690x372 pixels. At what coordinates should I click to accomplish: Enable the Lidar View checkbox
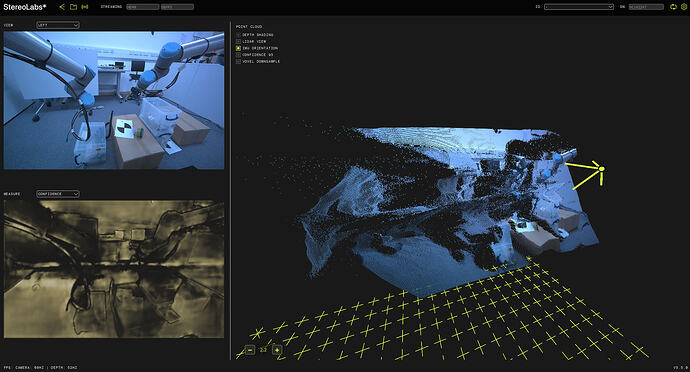(239, 41)
